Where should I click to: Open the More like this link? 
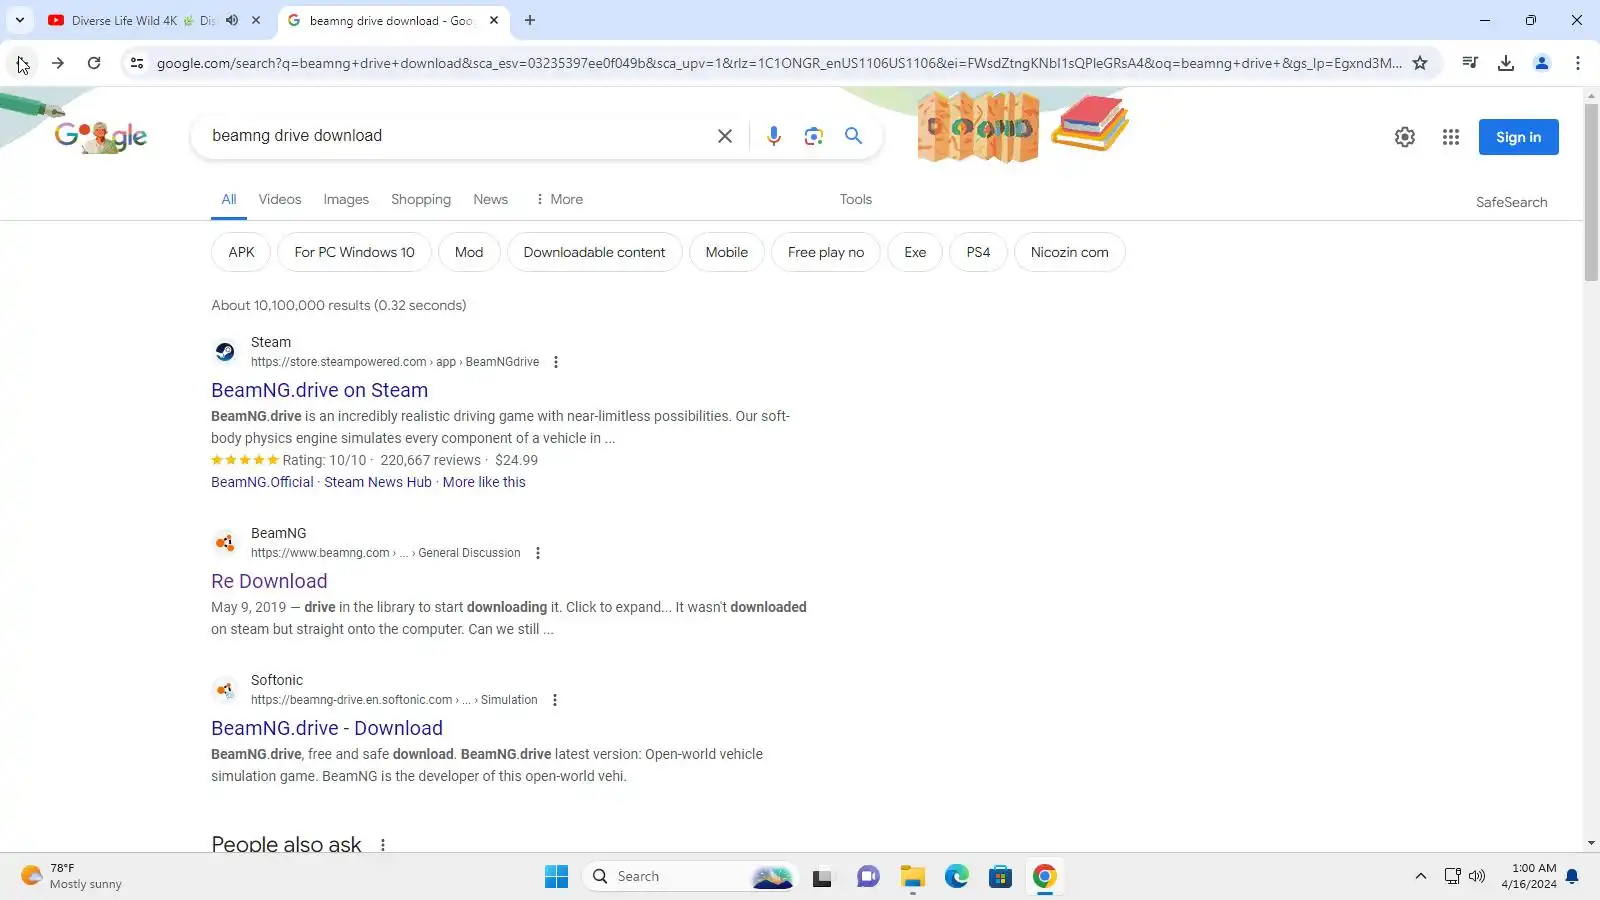tap(484, 482)
